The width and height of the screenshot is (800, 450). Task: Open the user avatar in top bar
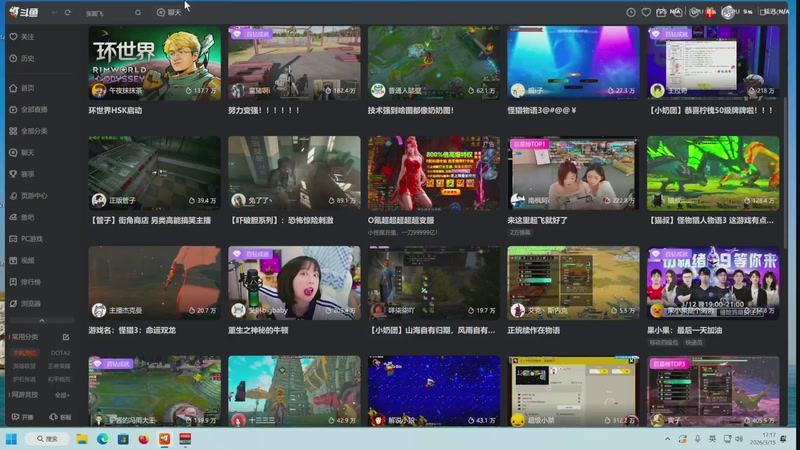tap(728, 12)
